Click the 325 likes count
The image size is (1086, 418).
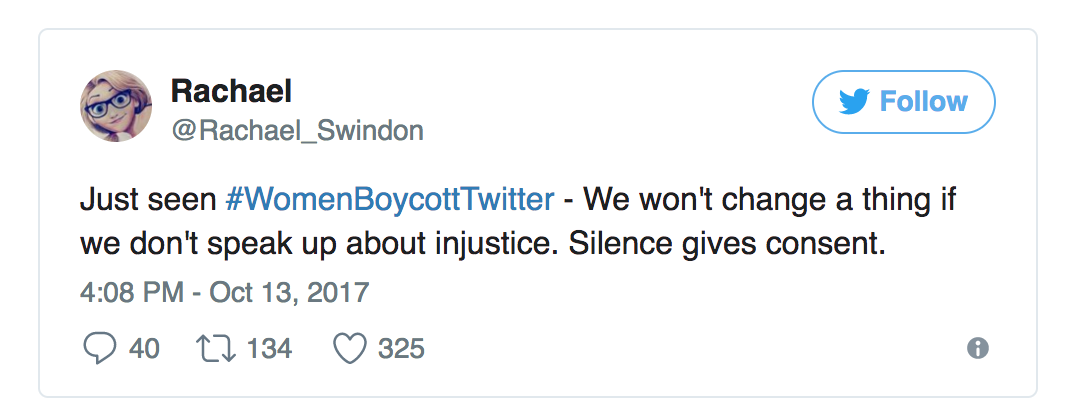(401, 348)
